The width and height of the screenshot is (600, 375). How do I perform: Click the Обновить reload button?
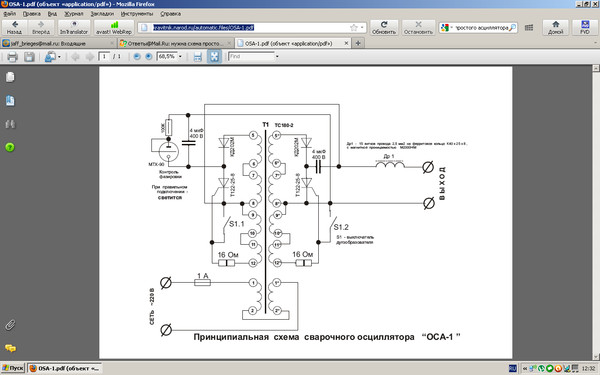coord(384,28)
